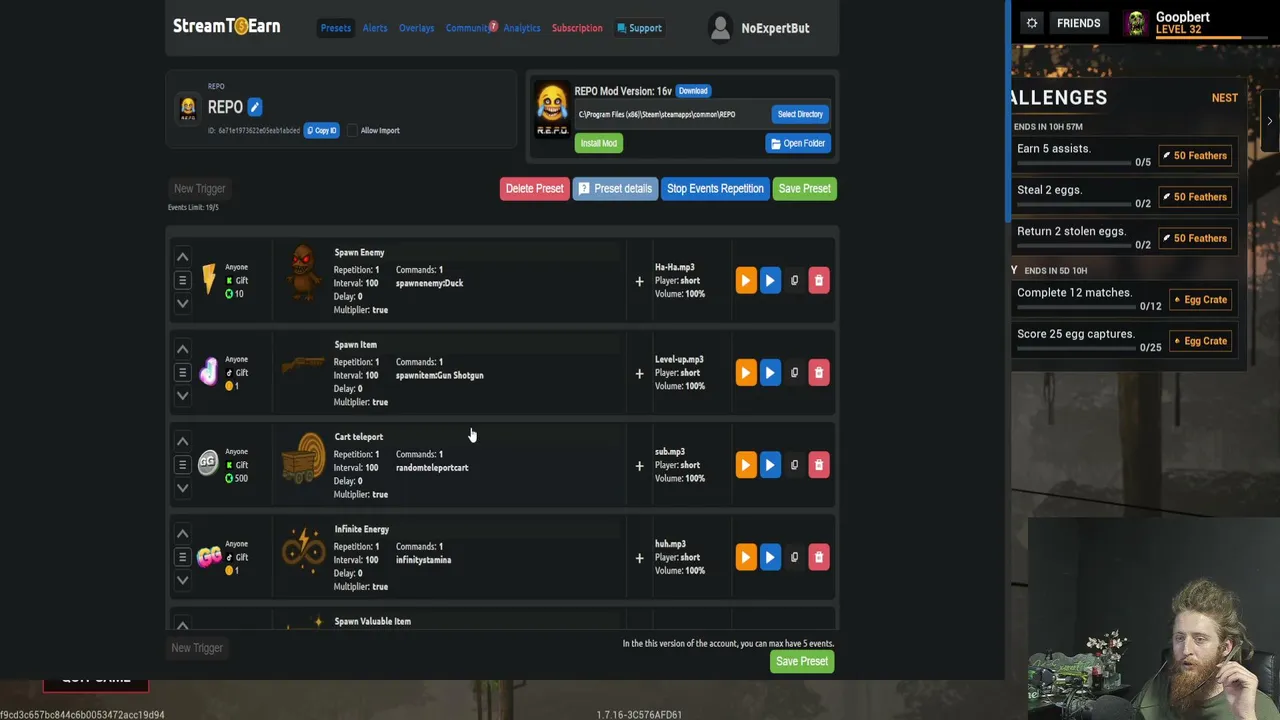The width and height of the screenshot is (1280, 720).
Task: Move Spawn Item trigger up with chevron
Action: tap(182, 350)
